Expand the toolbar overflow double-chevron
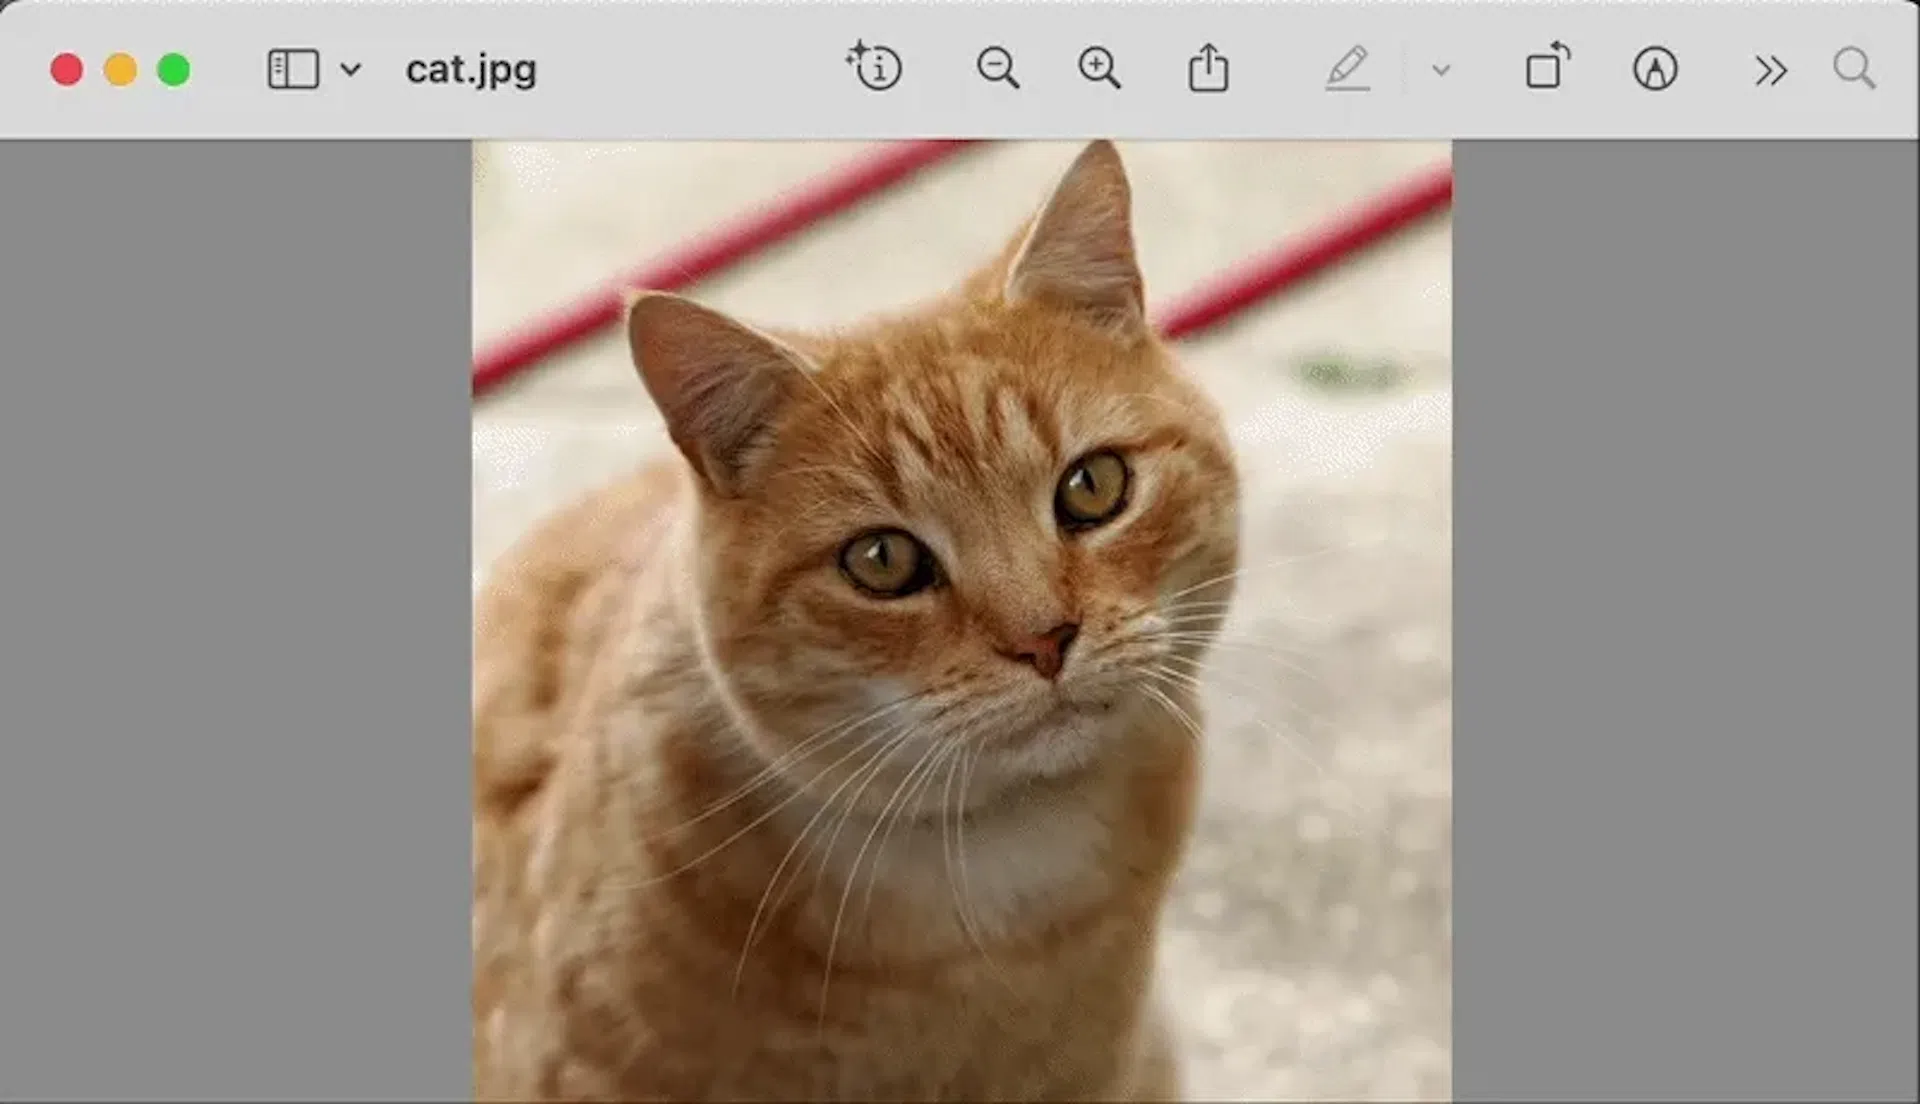Image resolution: width=1920 pixels, height=1104 pixels. point(1770,71)
